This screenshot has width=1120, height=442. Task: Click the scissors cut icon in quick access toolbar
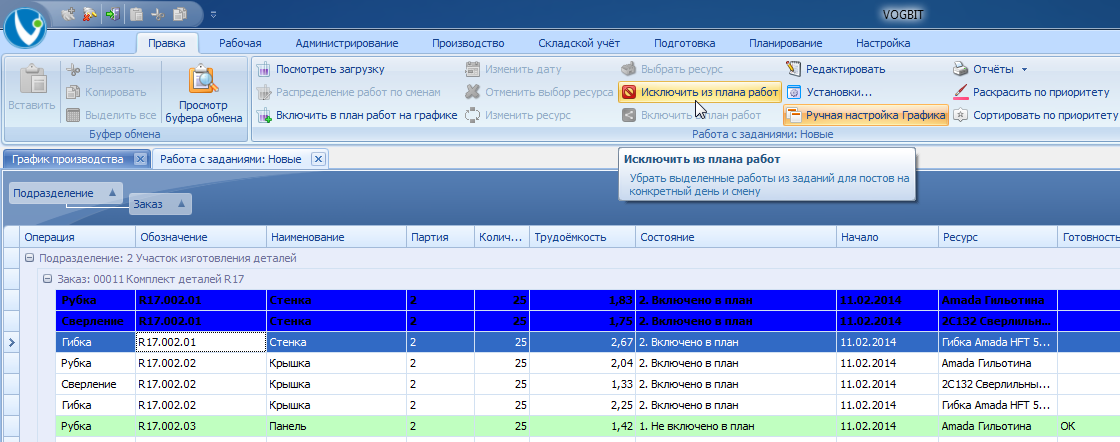[x=157, y=13]
